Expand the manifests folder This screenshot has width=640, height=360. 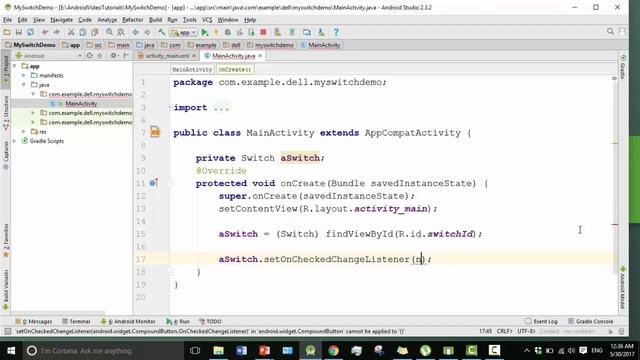coord(24,75)
